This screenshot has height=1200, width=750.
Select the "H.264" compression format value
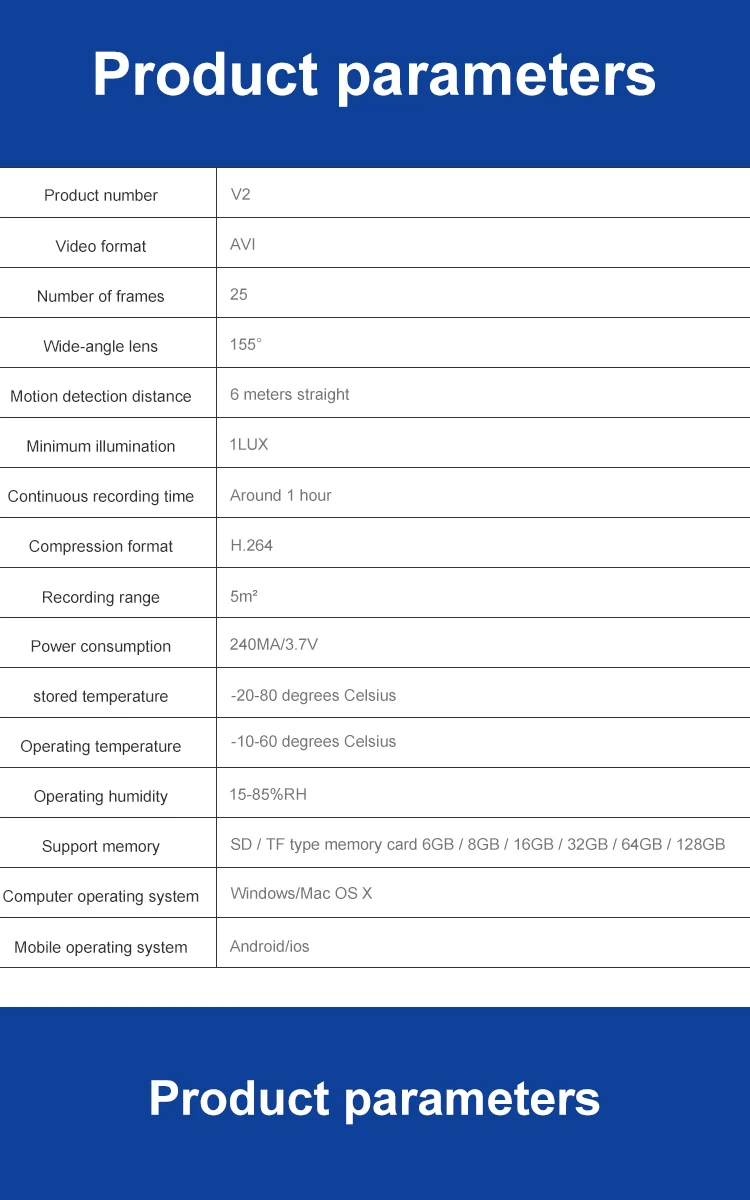pos(251,545)
